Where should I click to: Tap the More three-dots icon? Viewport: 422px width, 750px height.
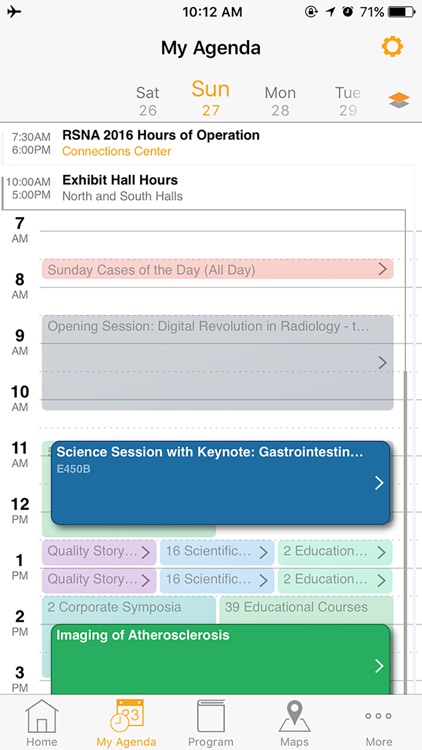[x=378, y=716]
